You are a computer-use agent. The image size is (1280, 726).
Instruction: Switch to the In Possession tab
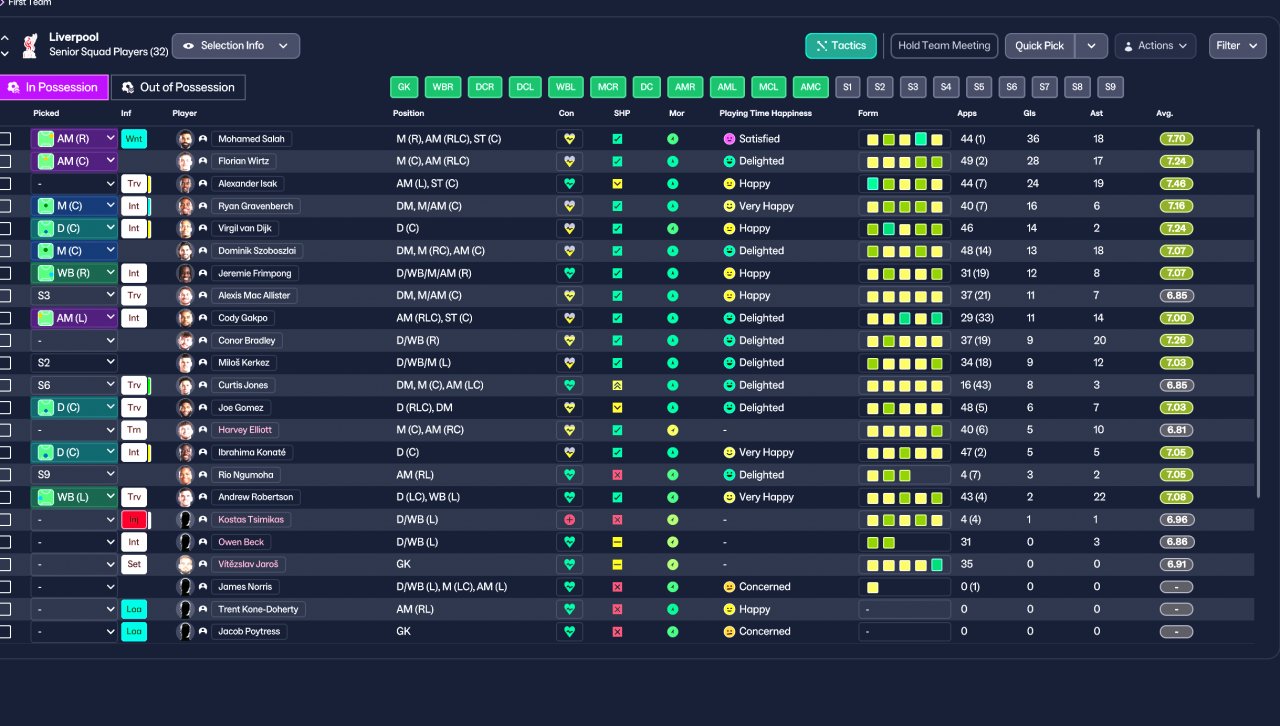[x=54, y=87]
